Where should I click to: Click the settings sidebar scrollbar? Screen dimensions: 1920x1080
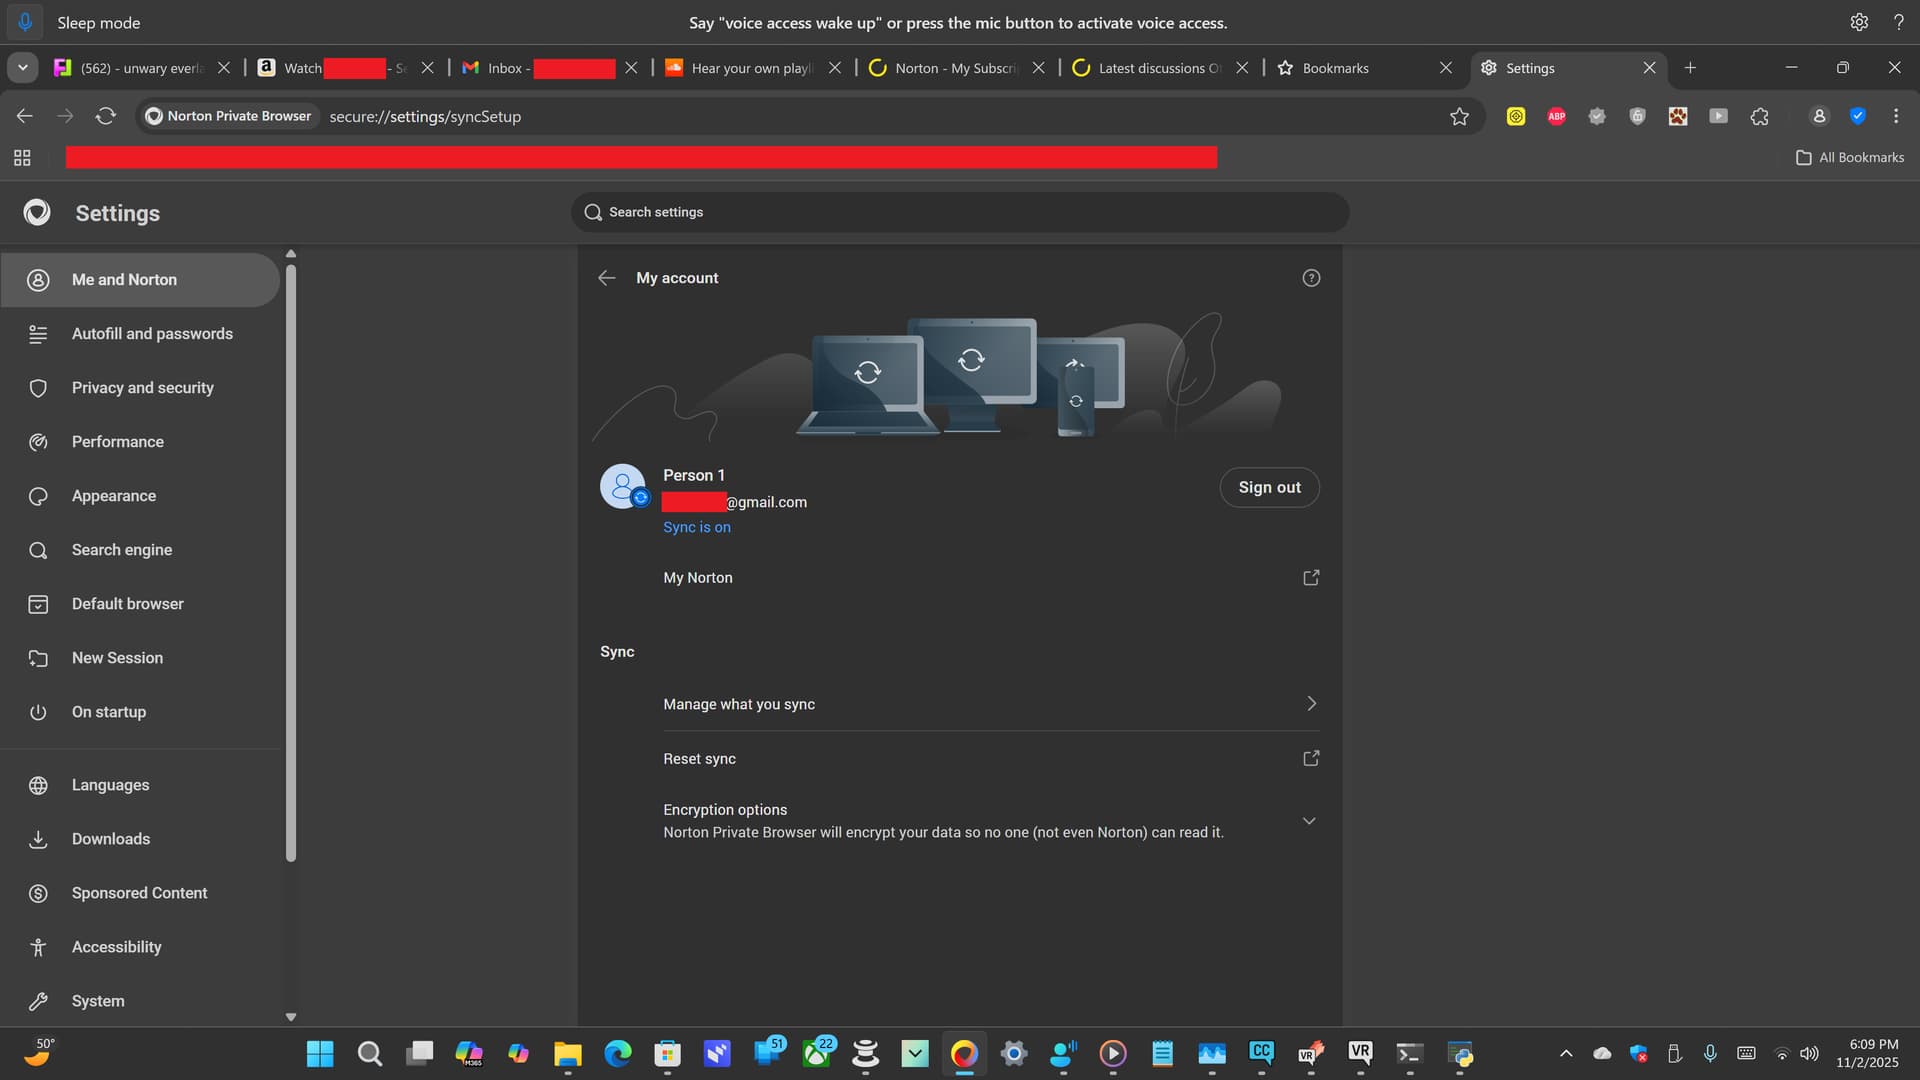291,560
